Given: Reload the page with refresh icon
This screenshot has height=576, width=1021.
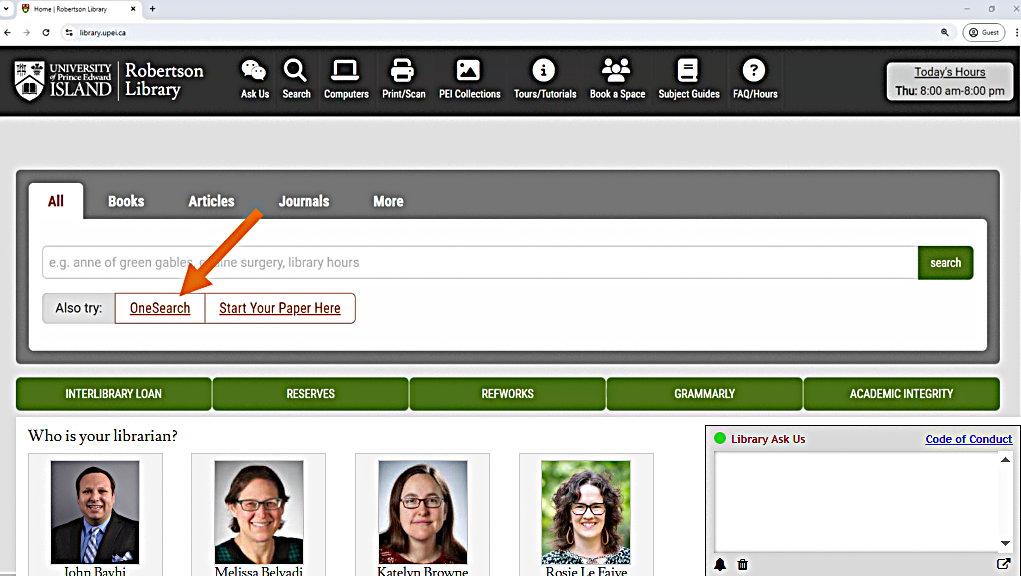Looking at the screenshot, I should [46, 33].
